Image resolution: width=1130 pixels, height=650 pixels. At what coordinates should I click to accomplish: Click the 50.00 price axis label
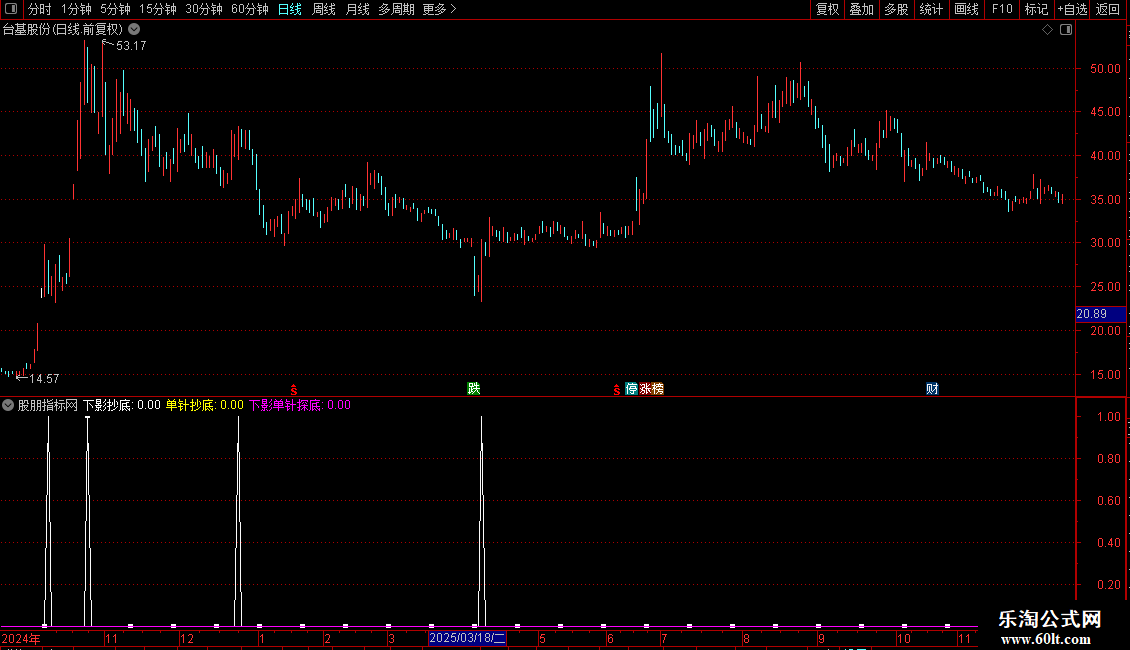coord(1105,68)
